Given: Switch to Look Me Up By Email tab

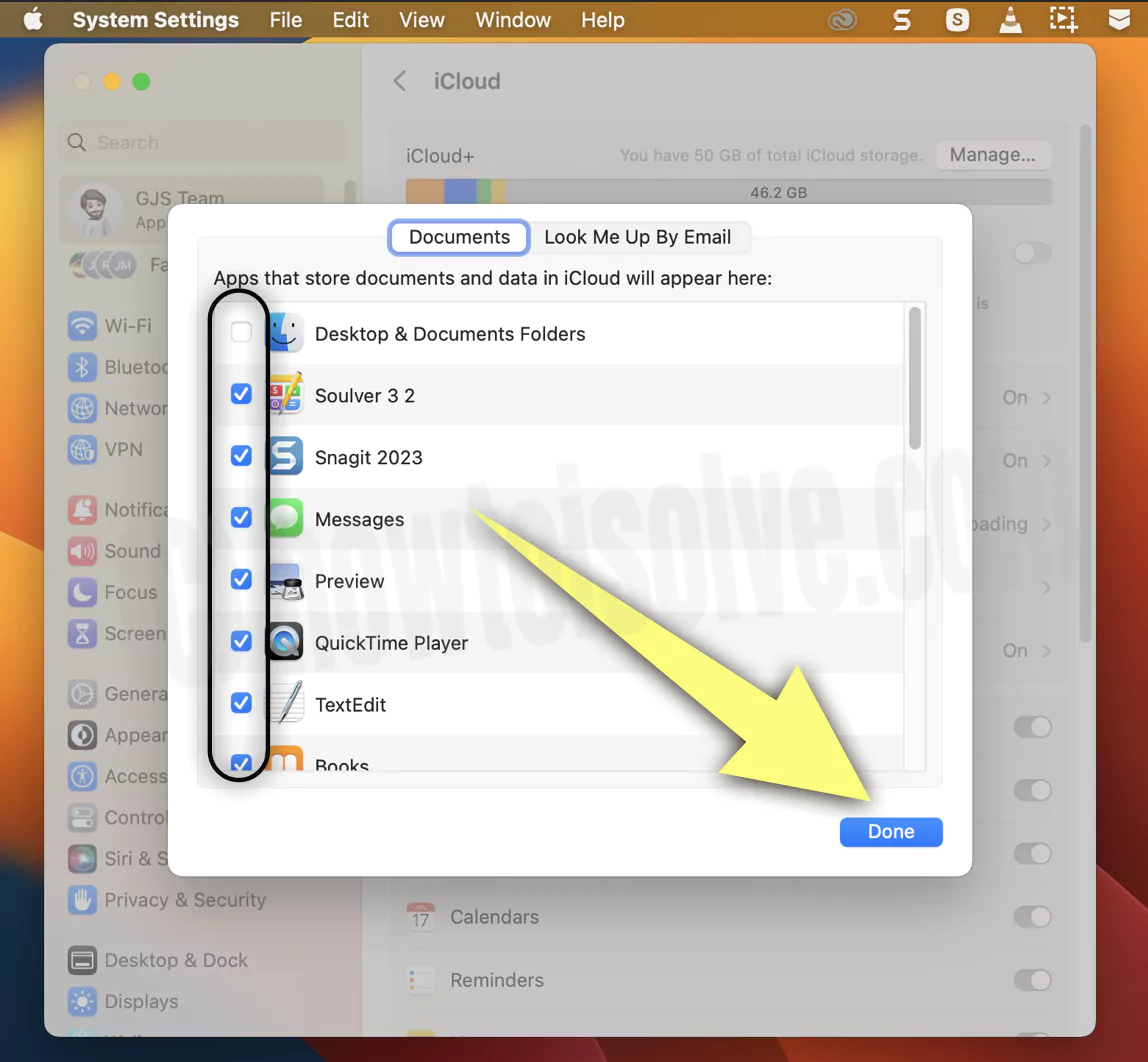Looking at the screenshot, I should click(638, 237).
